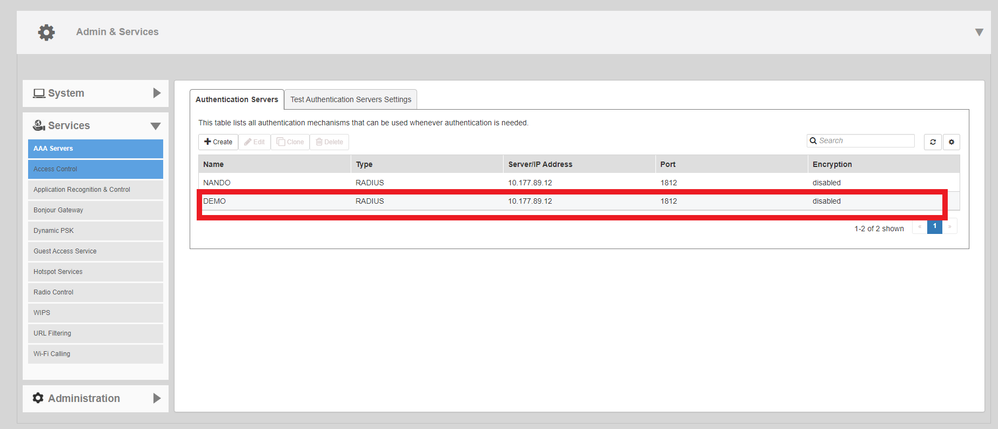Switch to Test Authentication Servers Settings tab

(350, 99)
